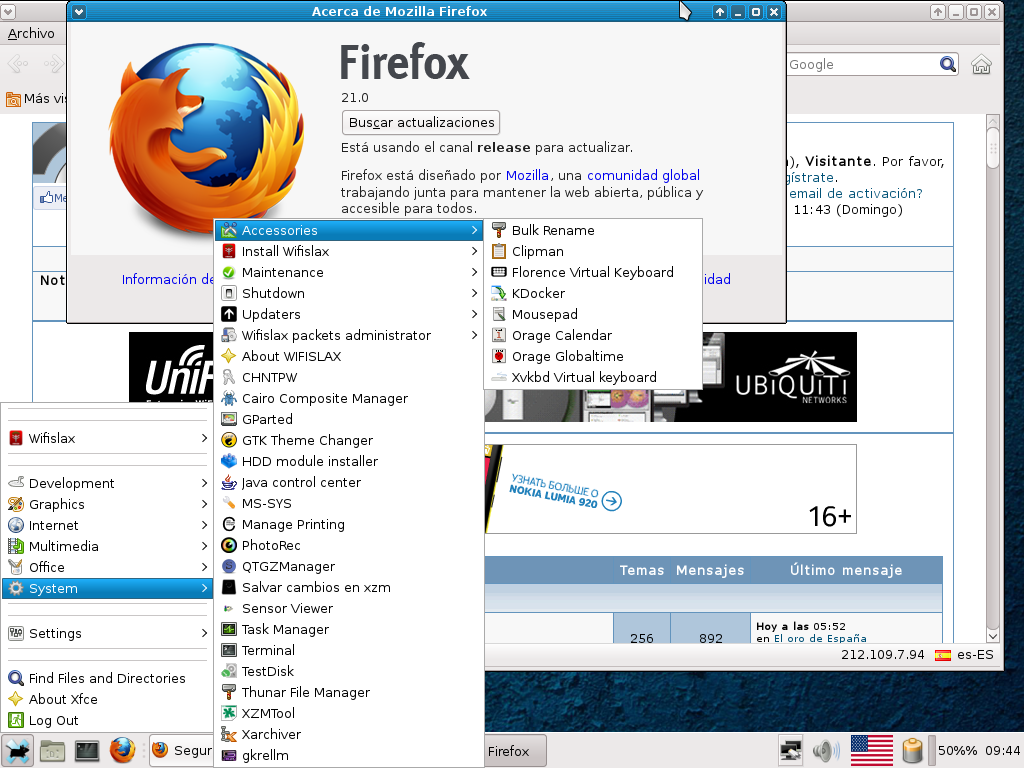
Task: Launch GParted partition editor
Action: (349, 419)
